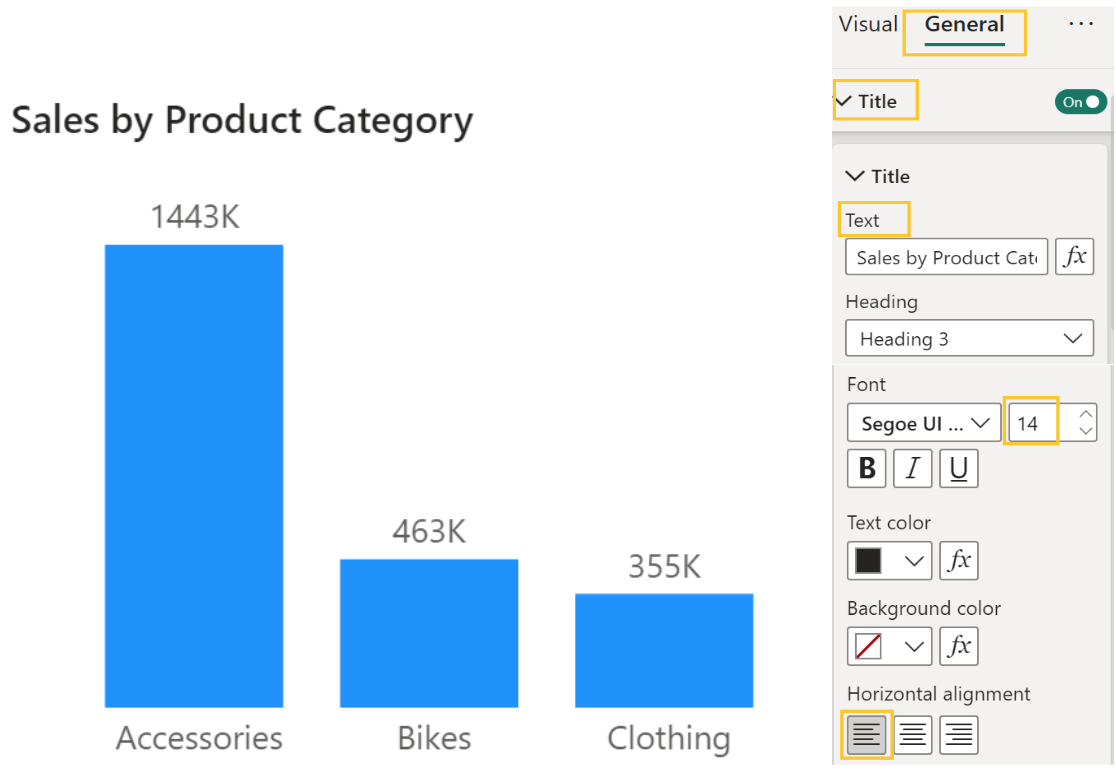
Task: Open the Heading 3 dropdown
Action: [x=969, y=339]
